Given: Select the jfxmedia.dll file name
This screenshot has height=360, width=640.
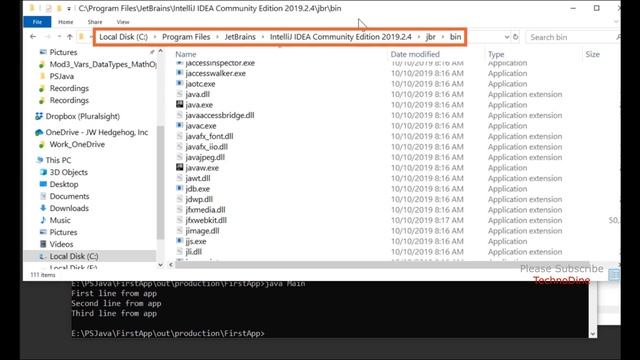Looking at the screenshot, I should coord(205,210).
